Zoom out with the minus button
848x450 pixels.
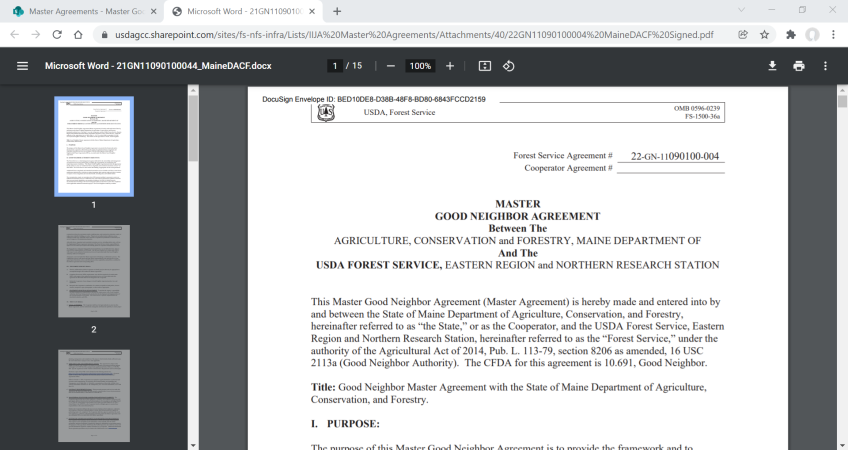391,66
